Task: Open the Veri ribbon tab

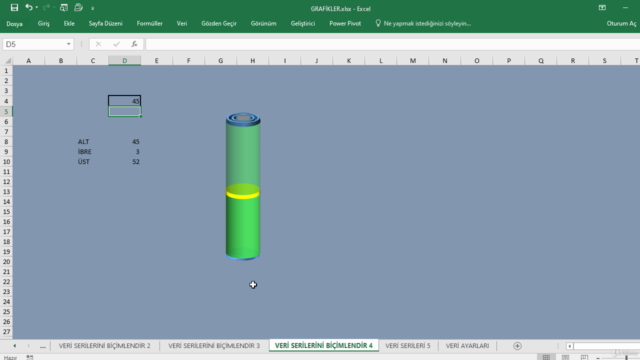Action: tap(182, 24)
